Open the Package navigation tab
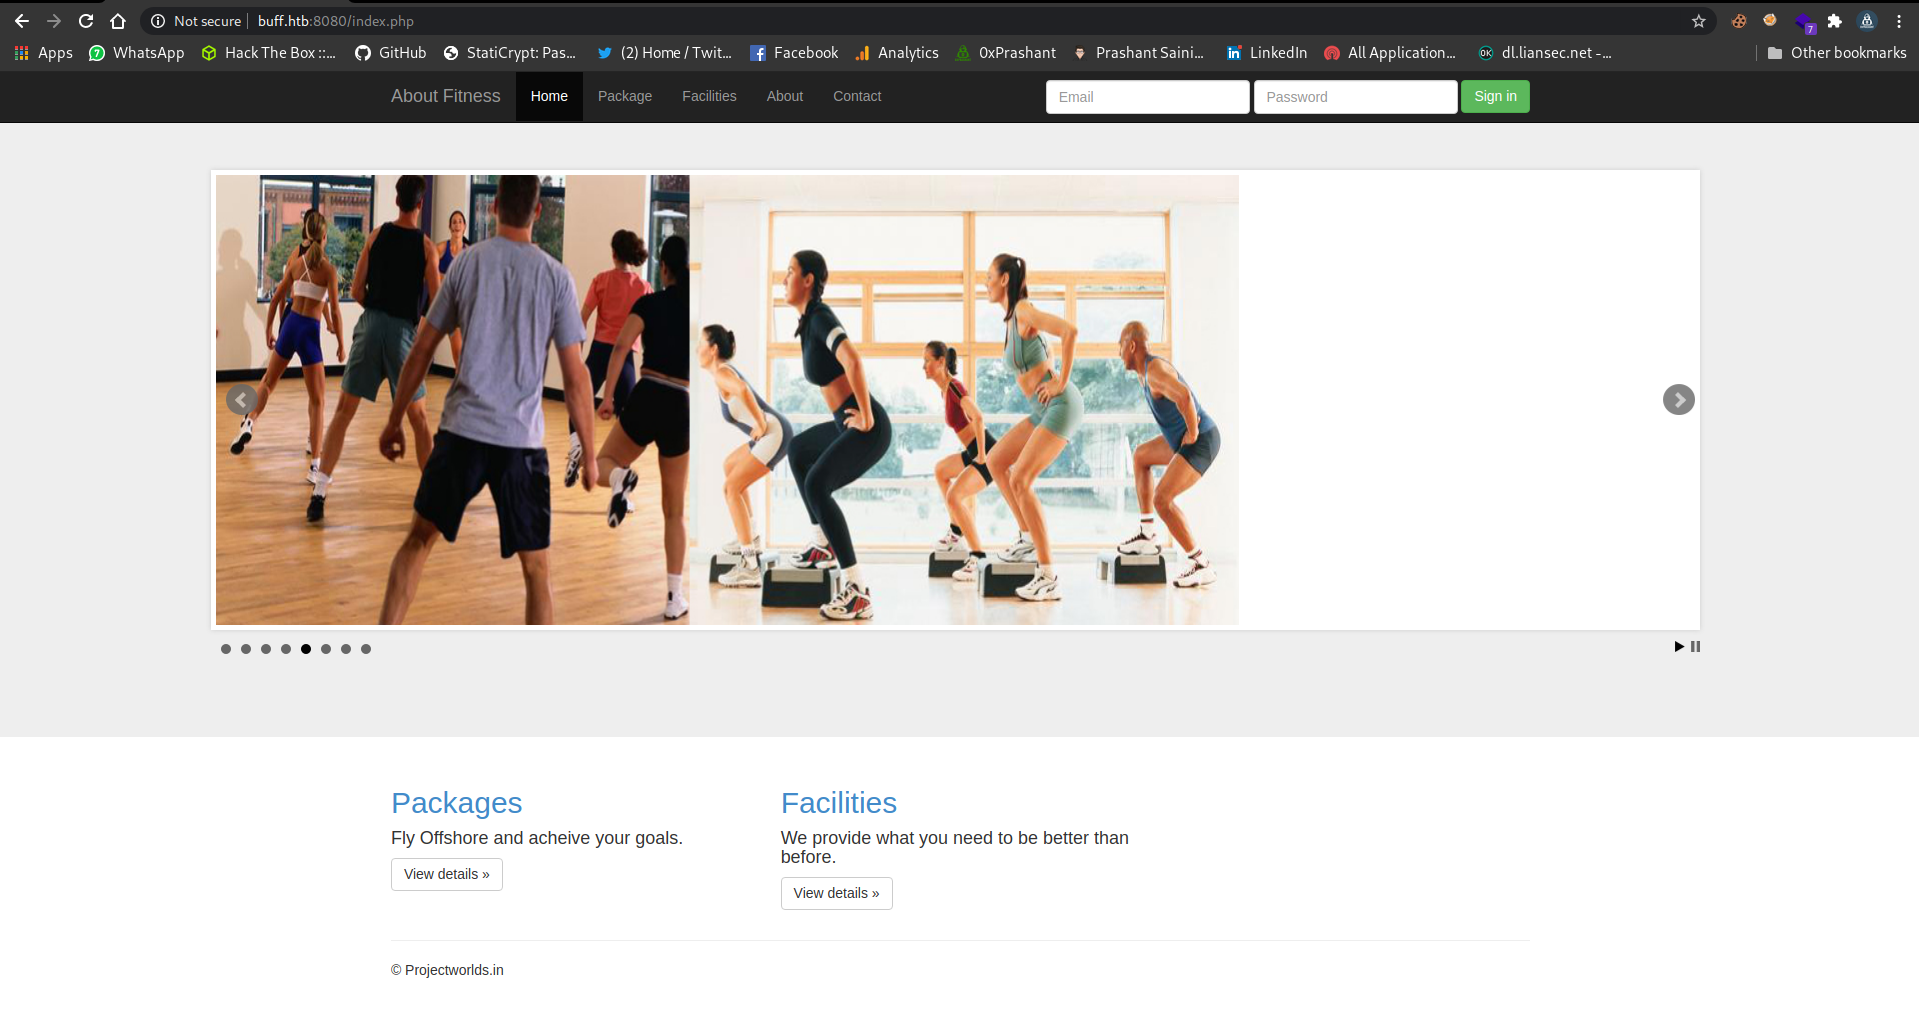 click(x=624, y=97)
